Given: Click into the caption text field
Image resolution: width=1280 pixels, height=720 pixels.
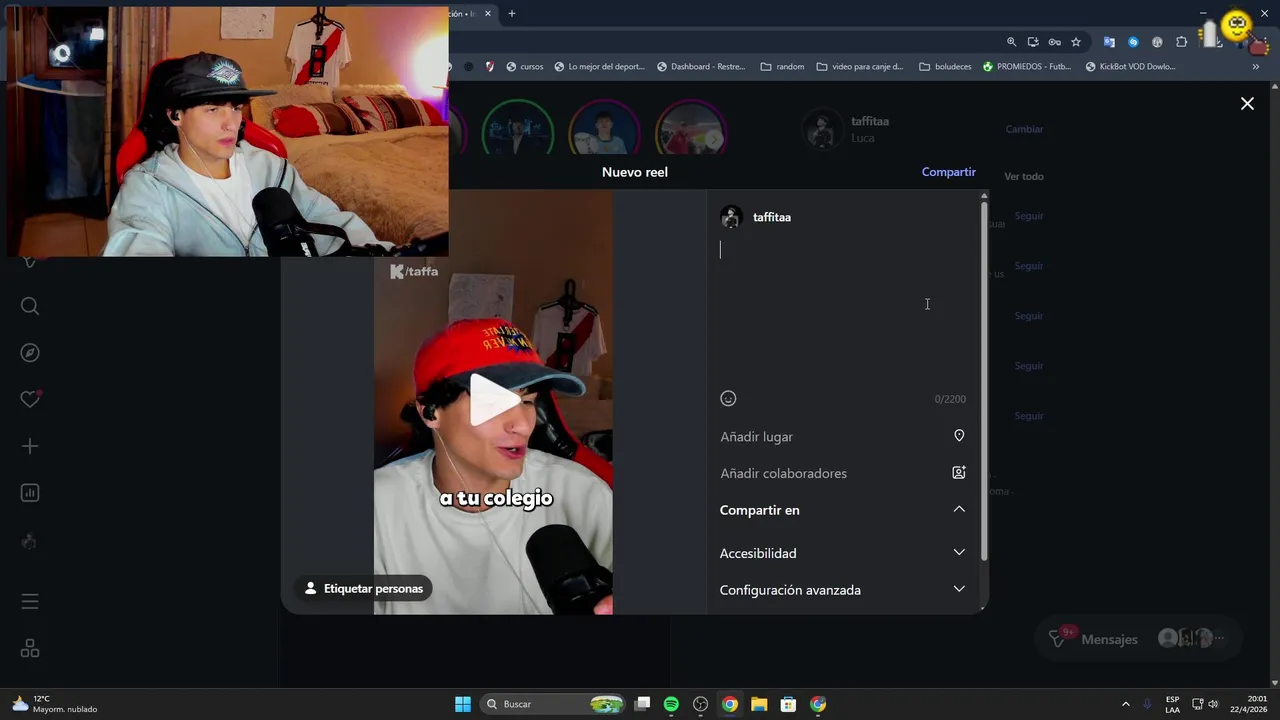Looking at the screenshot, I should (x=843, y=310).
